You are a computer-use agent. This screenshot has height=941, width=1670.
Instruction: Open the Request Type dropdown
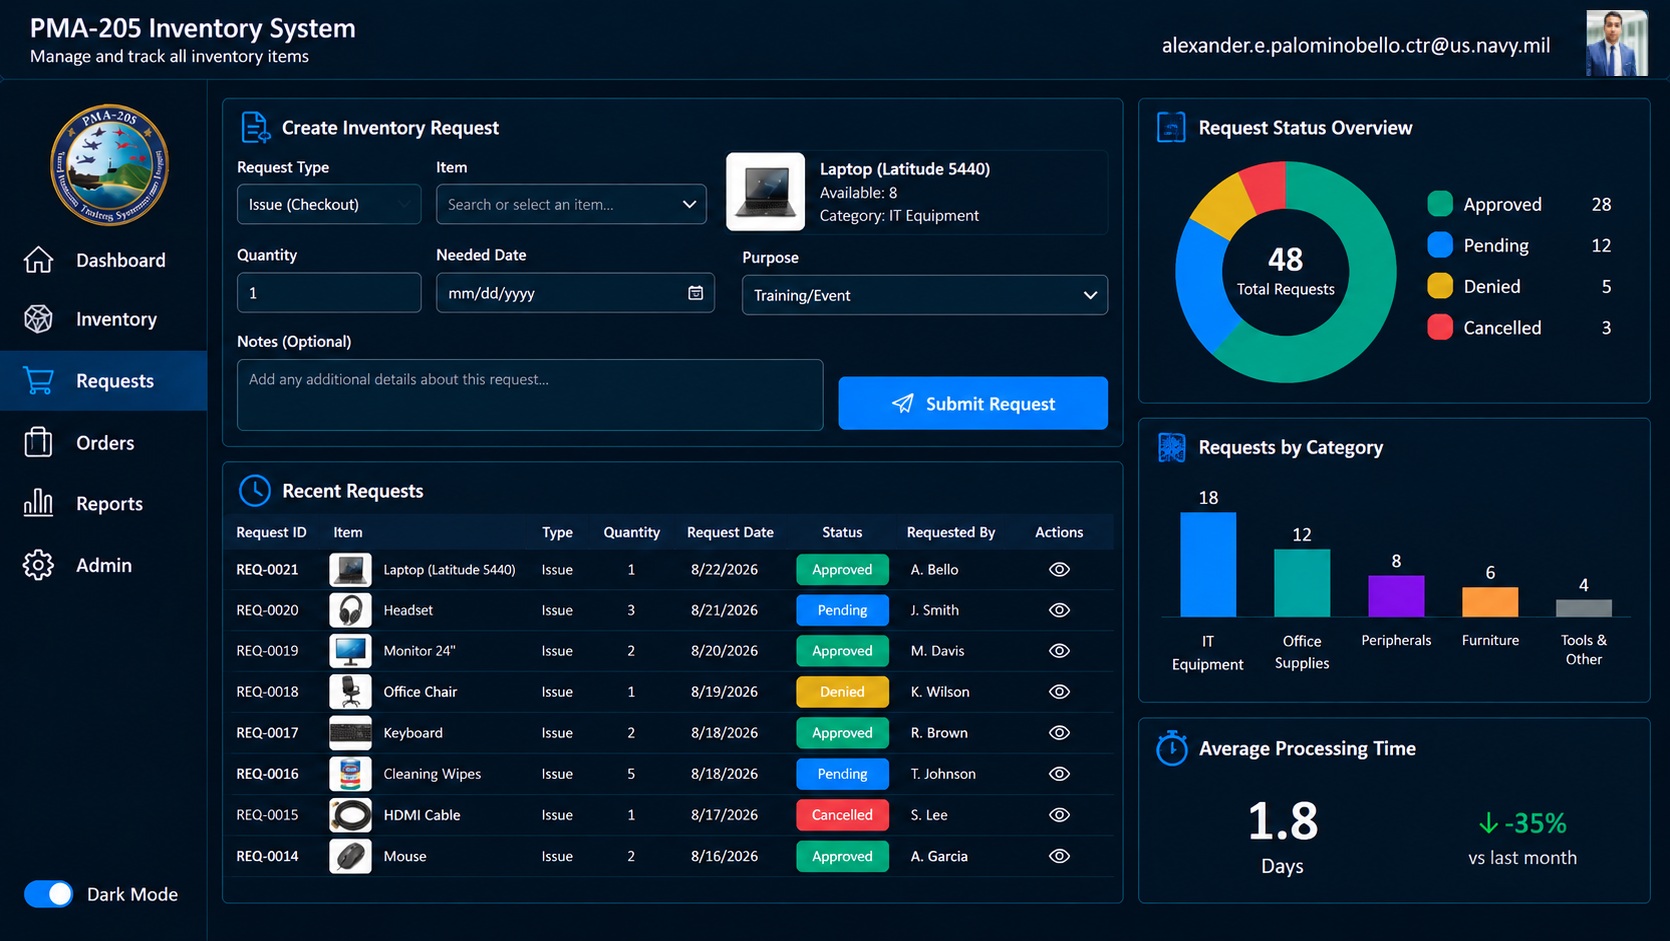pyautogui.click(x=328, y=204)
